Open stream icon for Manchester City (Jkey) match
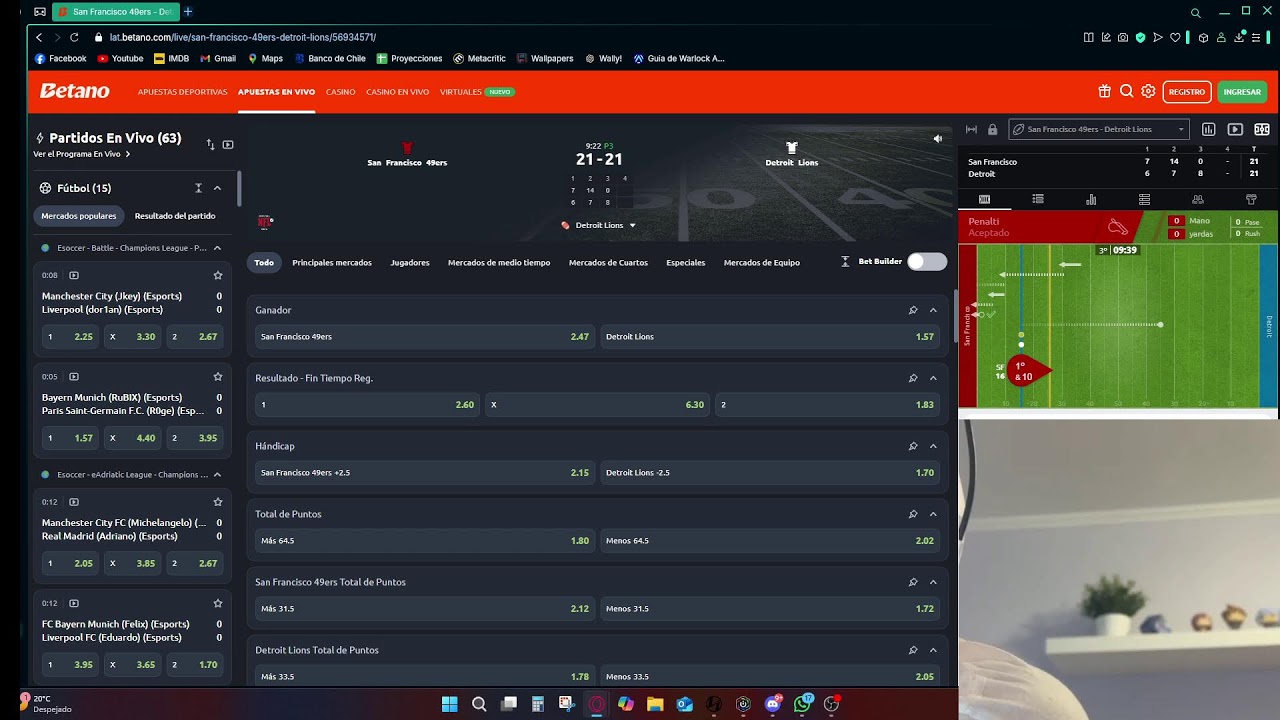The width and height of the screenshot is (1280, 720). [74, 275]
